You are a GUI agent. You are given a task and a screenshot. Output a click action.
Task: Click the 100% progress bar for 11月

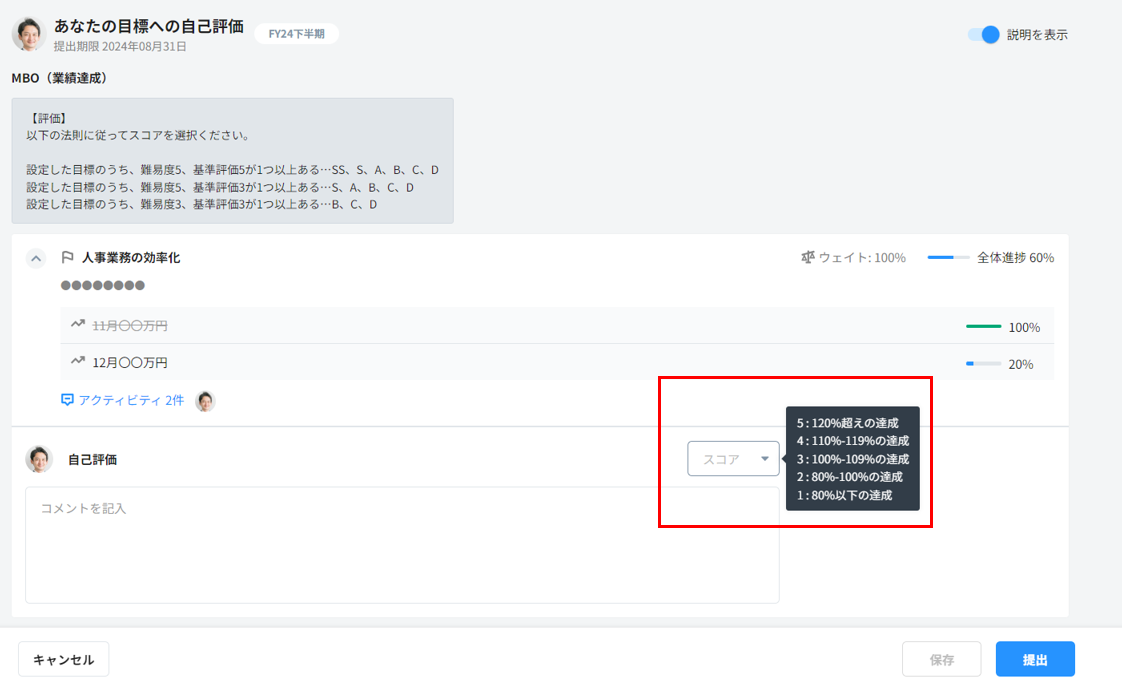(x=983, y=326)
